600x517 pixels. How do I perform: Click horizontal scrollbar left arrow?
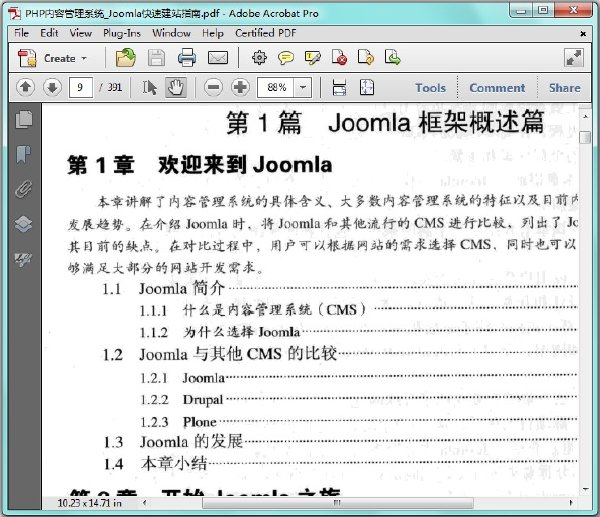(144, 502)
